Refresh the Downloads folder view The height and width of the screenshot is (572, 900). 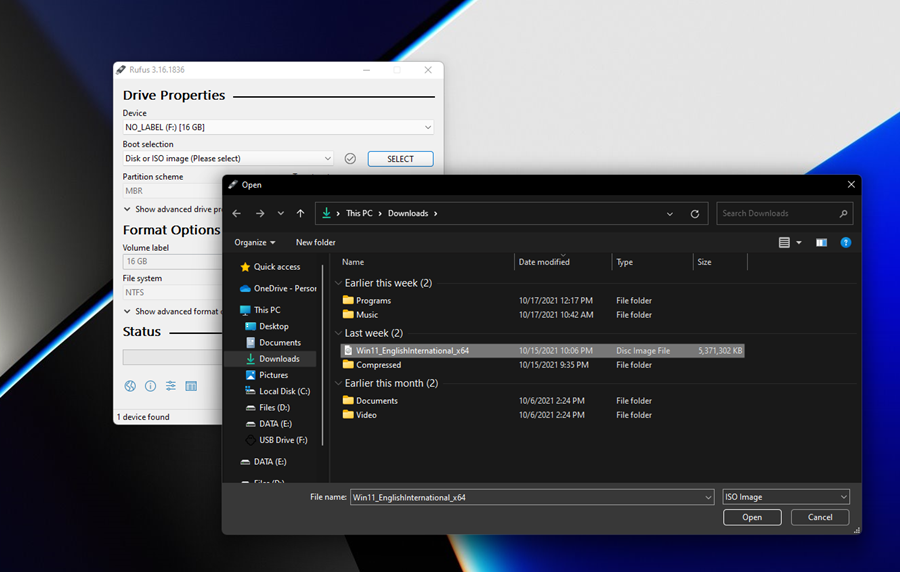pyautogui.click(x=695, y=213)
